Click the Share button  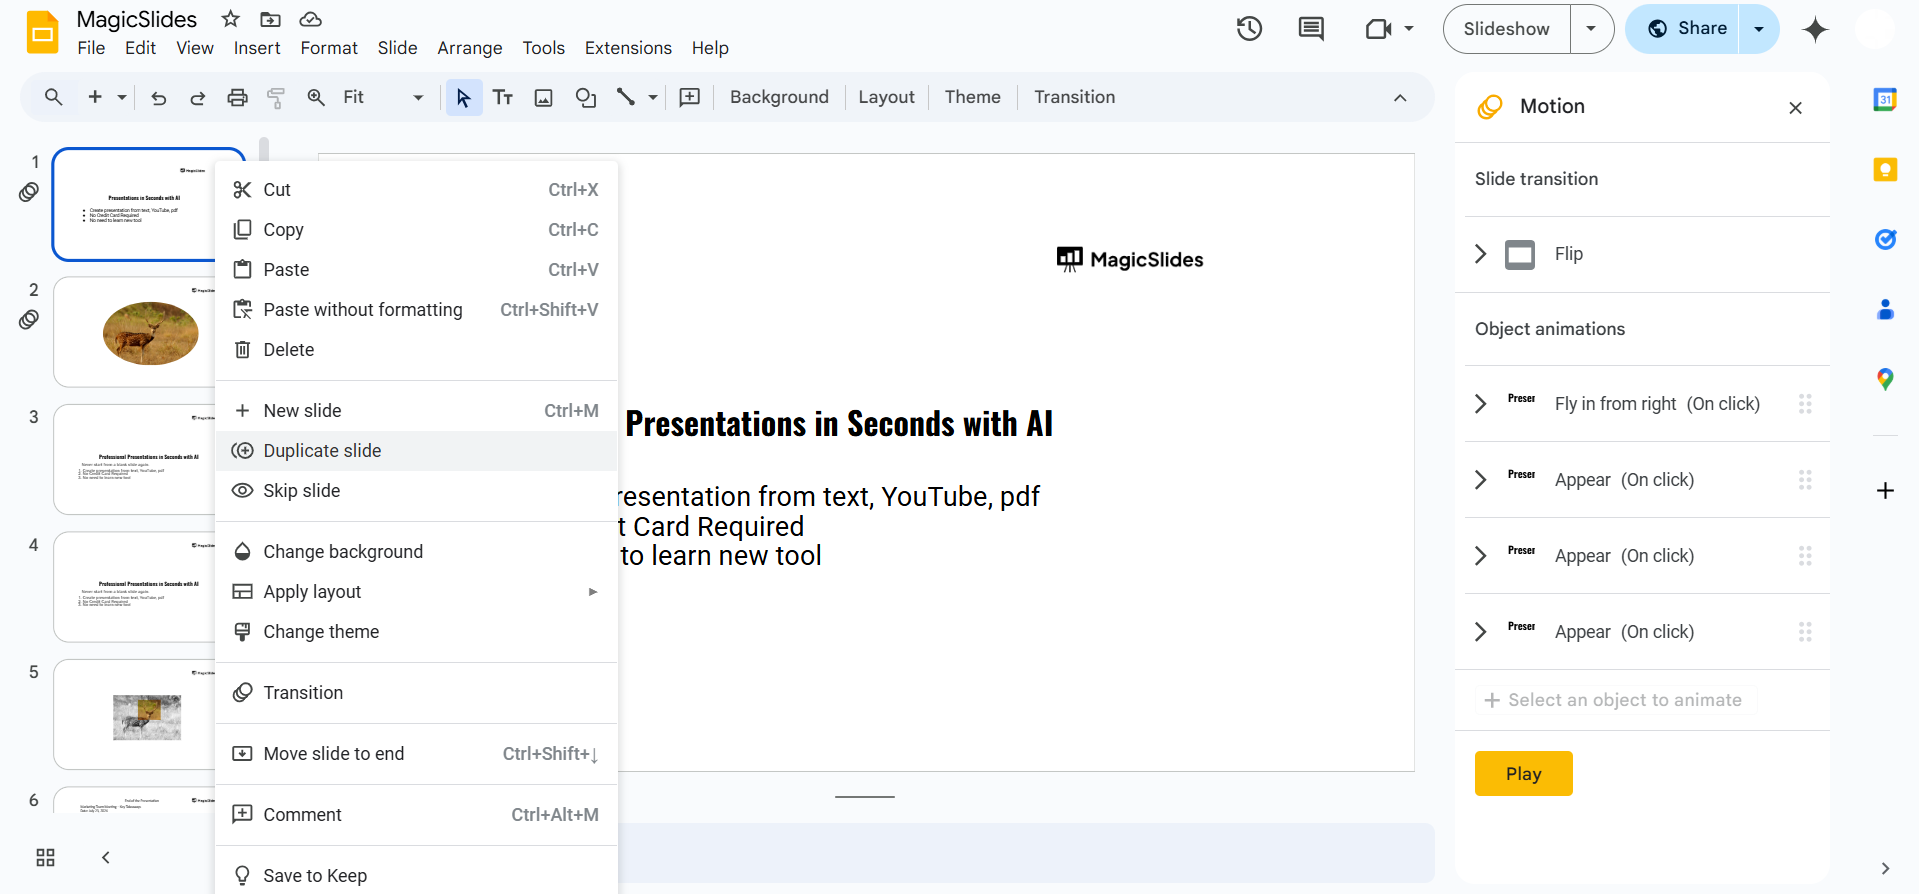click(1686, 29)
